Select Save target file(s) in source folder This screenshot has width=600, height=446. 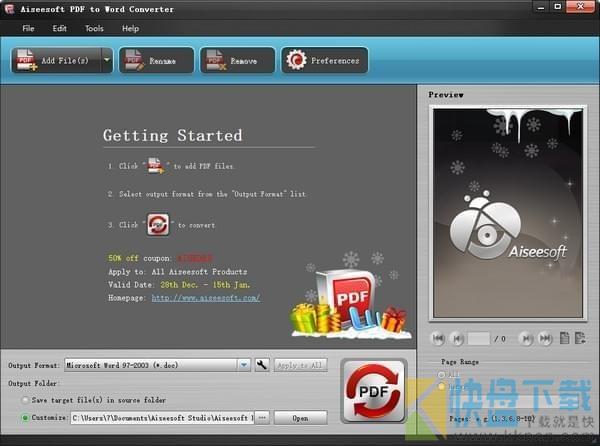[25, 400]
